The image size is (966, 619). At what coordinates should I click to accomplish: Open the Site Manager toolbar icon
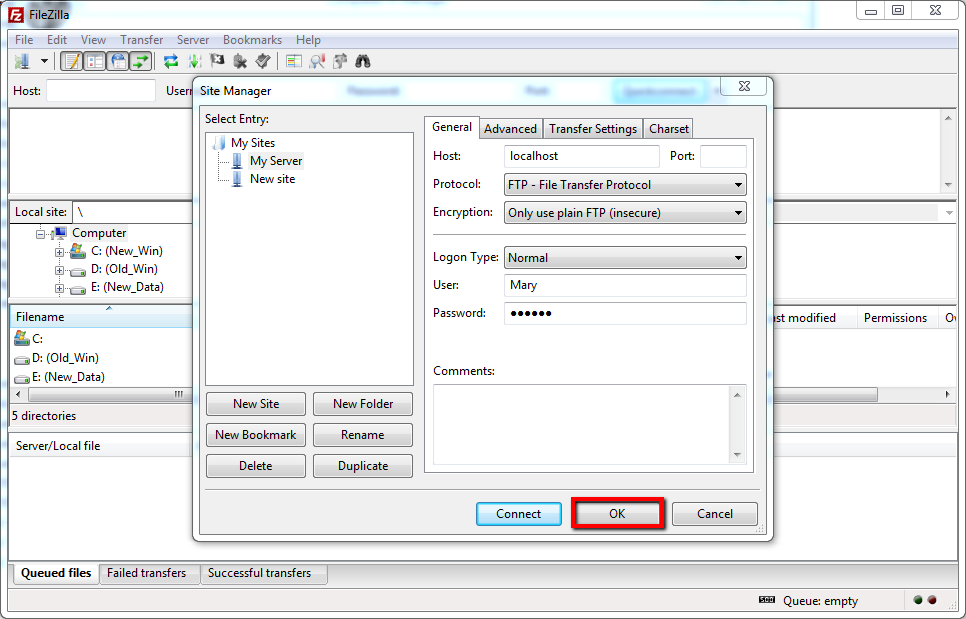pyautogui.click(x=22, y=61)
